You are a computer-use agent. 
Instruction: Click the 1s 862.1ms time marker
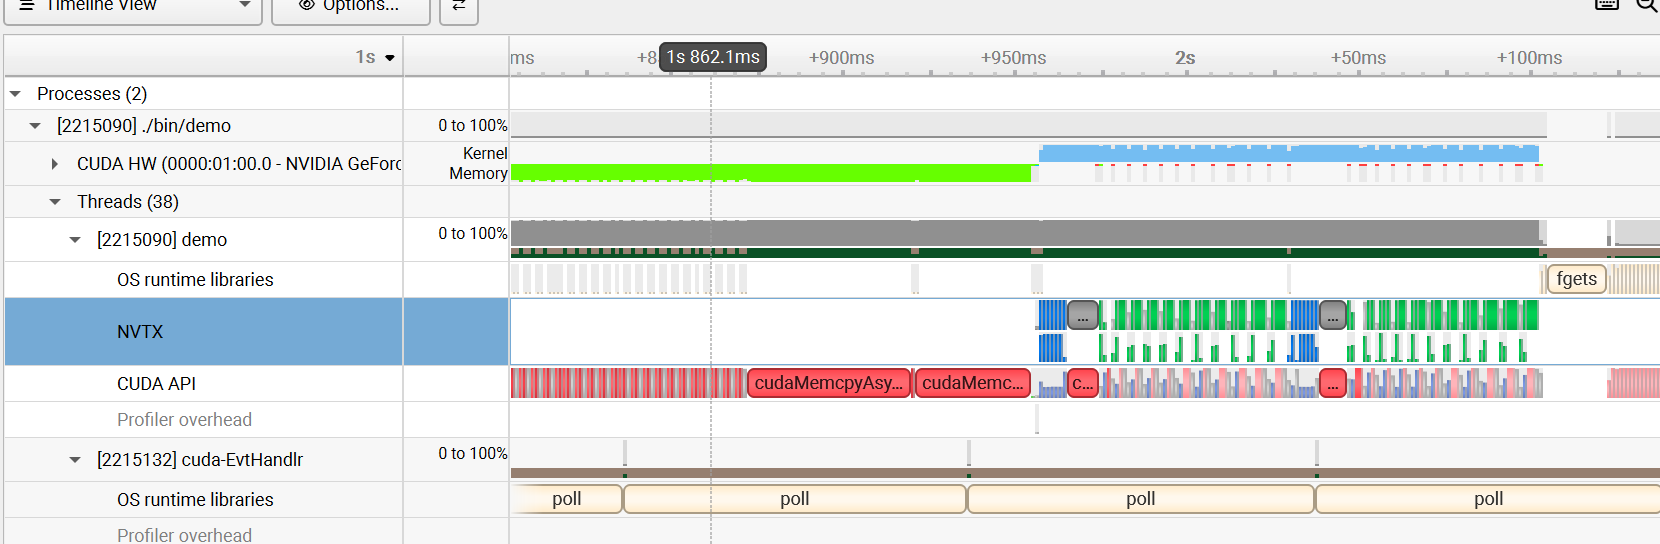713,57
